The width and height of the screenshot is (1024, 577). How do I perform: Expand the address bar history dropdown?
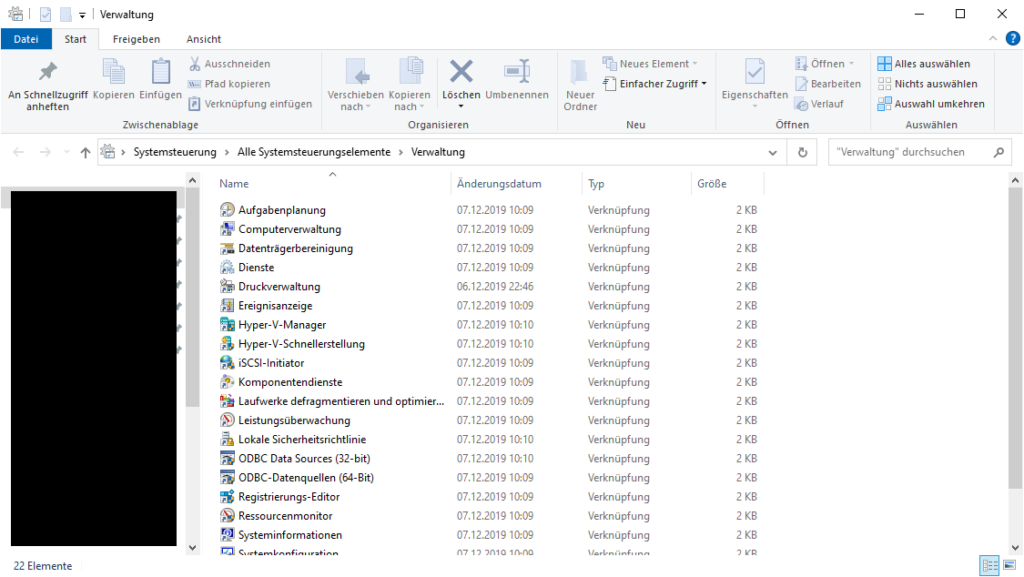773,152
